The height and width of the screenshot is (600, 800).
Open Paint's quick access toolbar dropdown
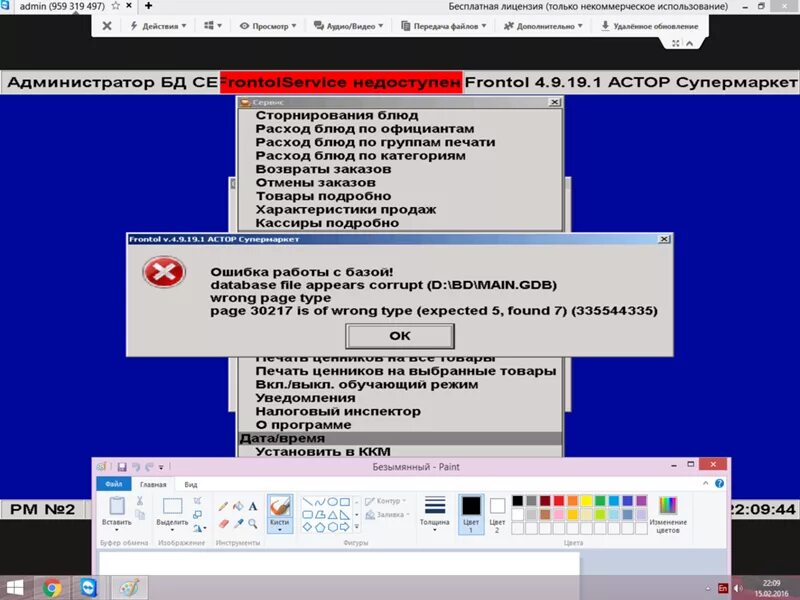161,467
